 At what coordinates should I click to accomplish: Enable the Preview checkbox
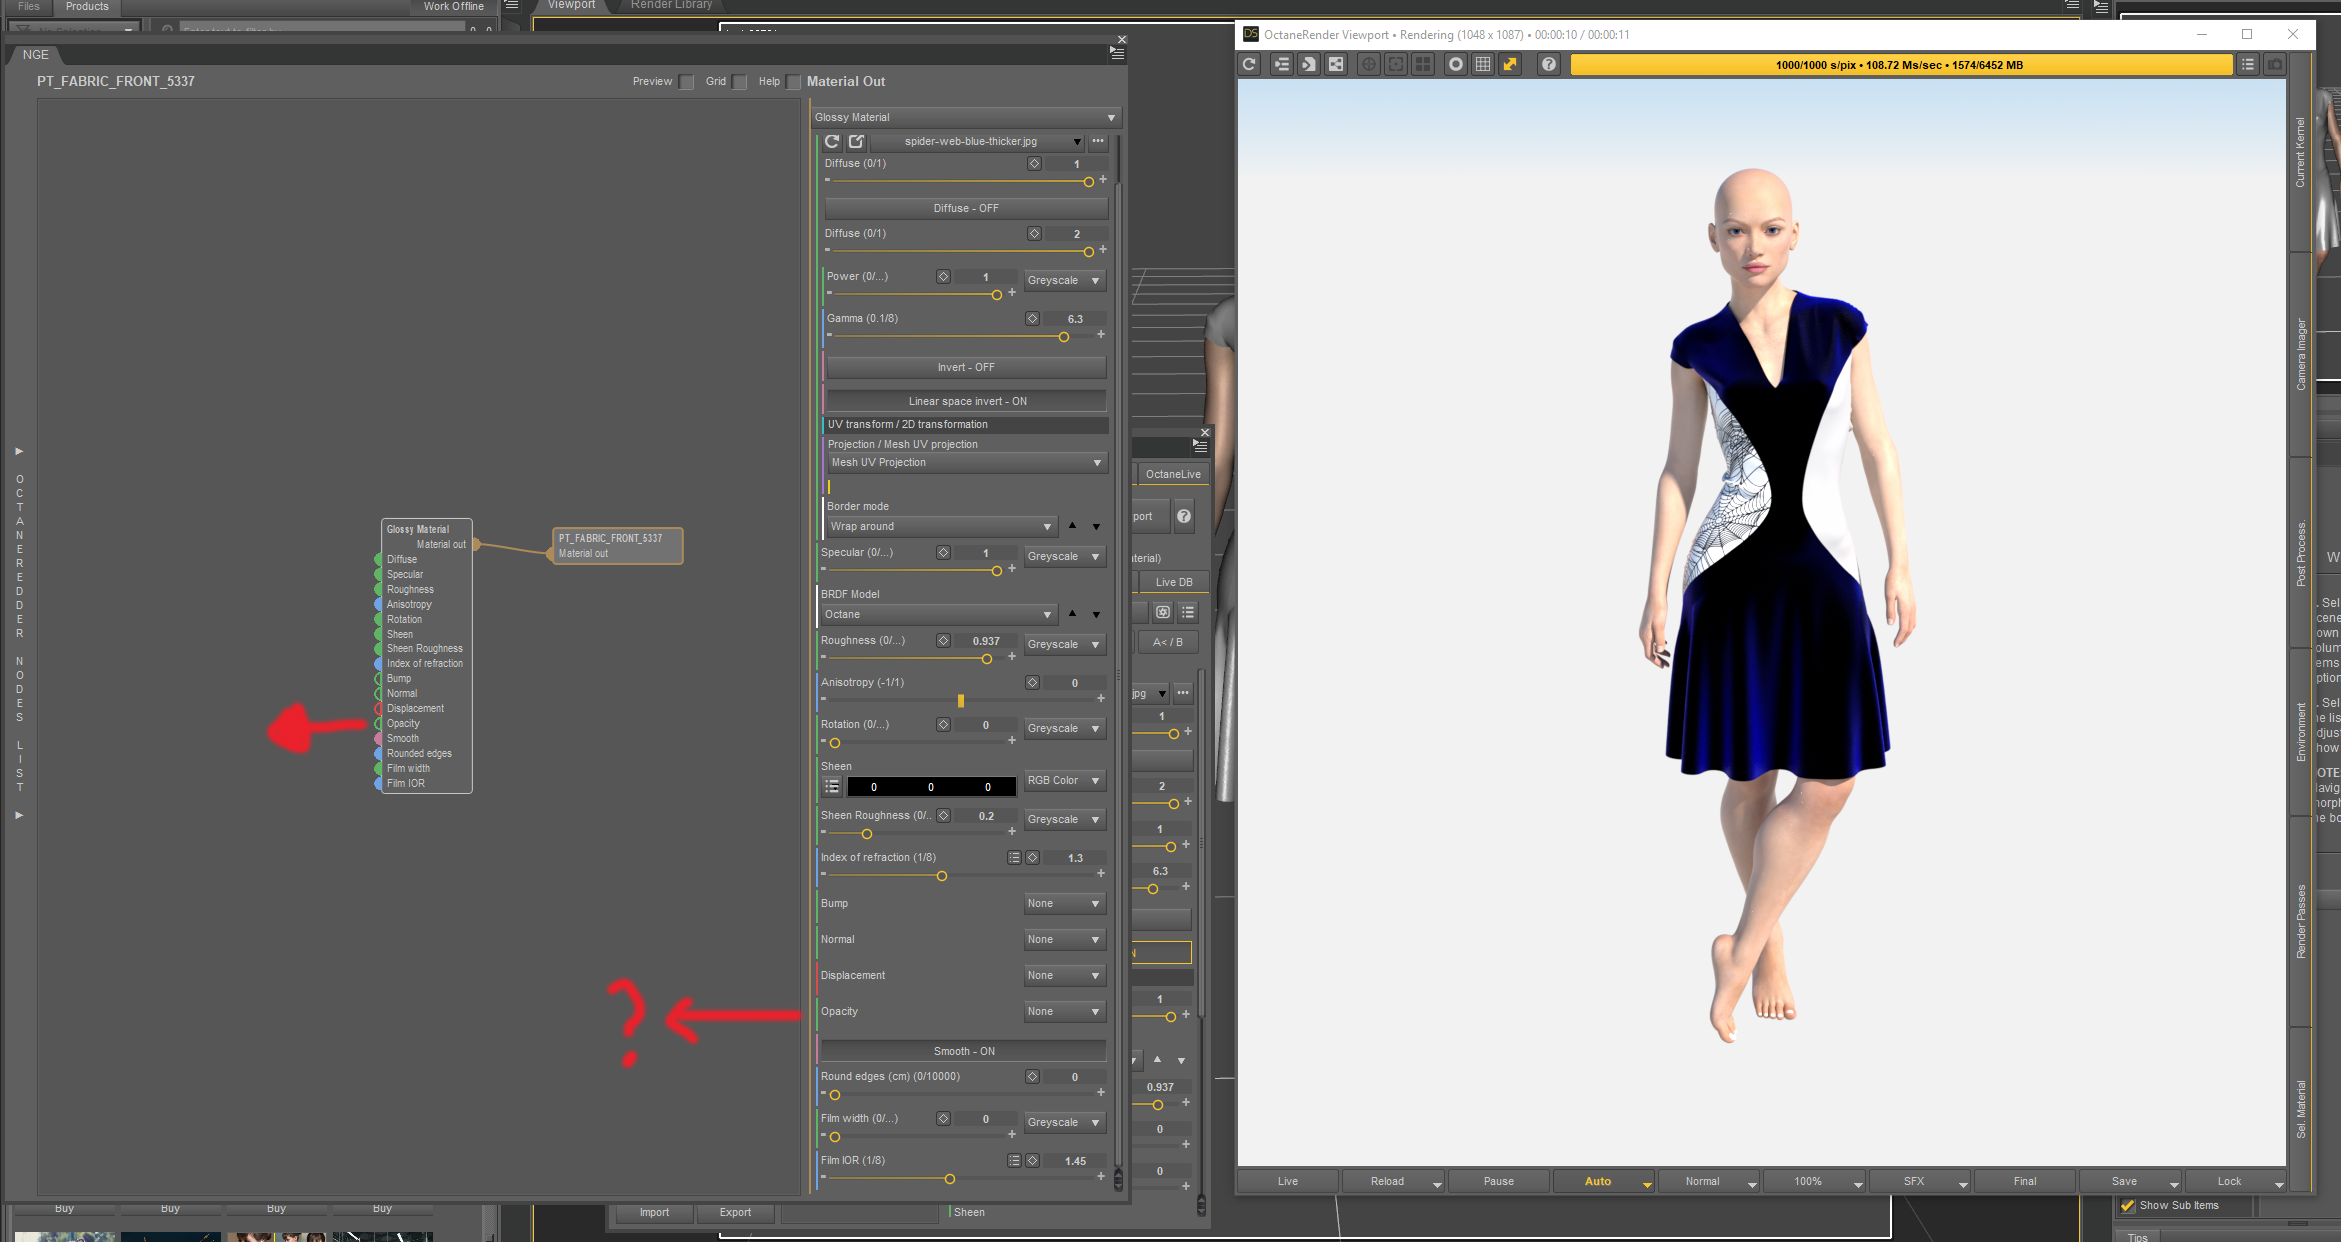point(687,82)
